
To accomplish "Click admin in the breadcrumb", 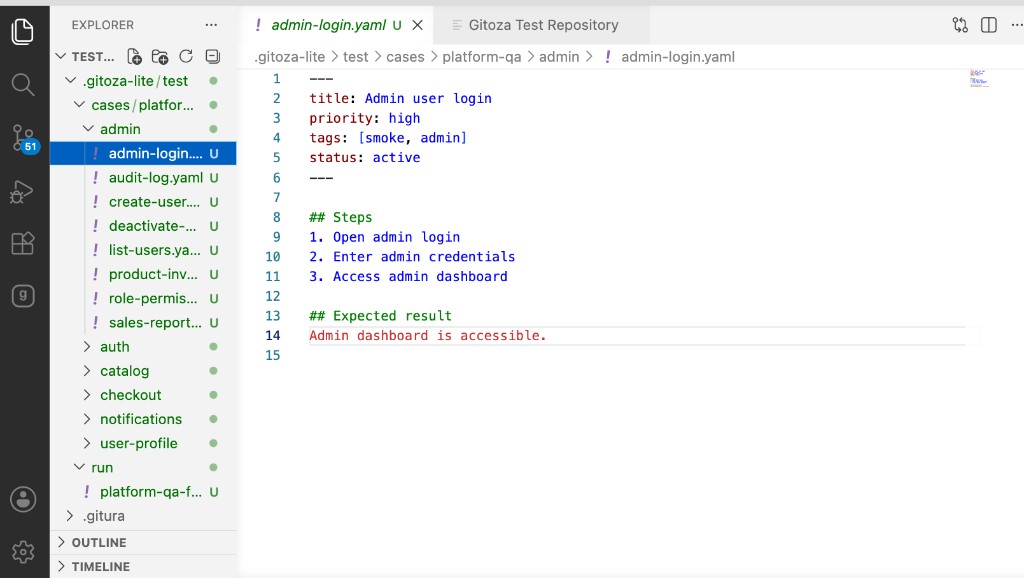I will (x=559, y=57).
